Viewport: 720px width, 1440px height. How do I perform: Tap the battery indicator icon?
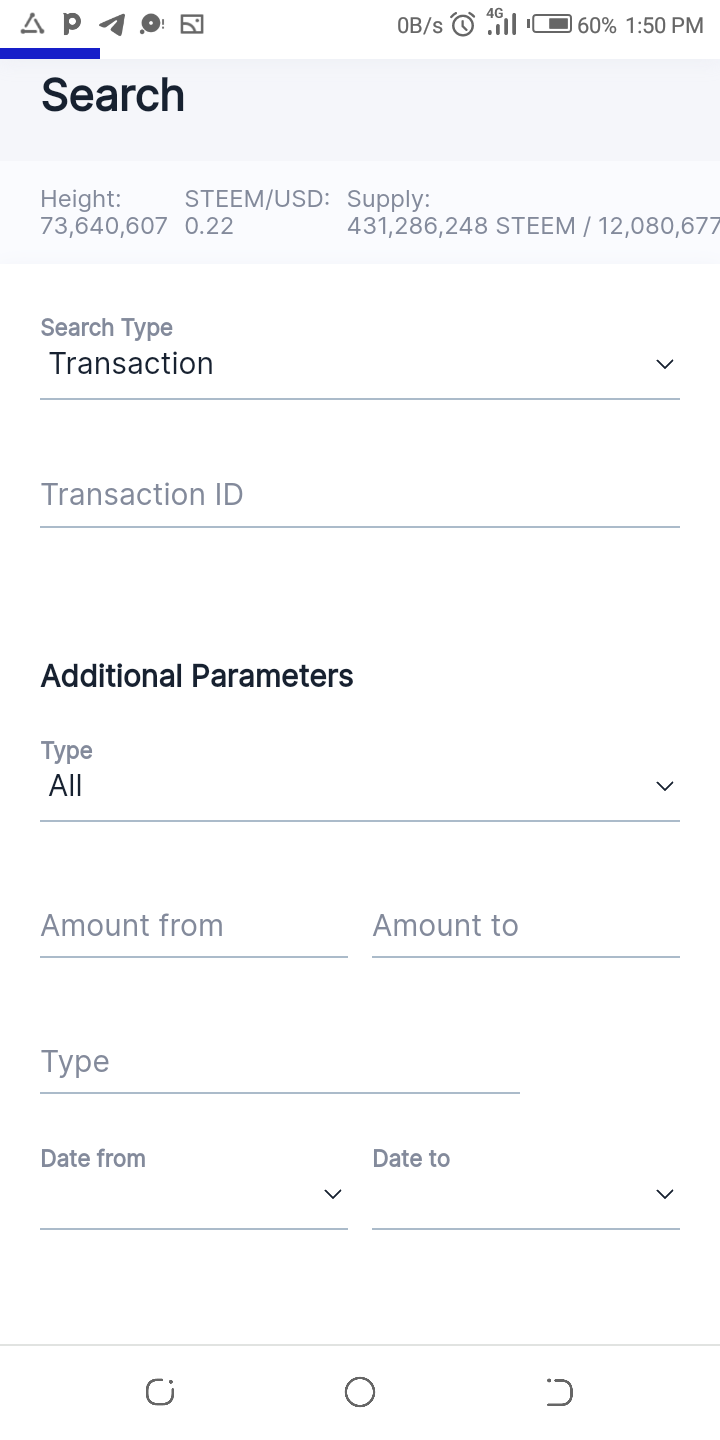[551, 25]
